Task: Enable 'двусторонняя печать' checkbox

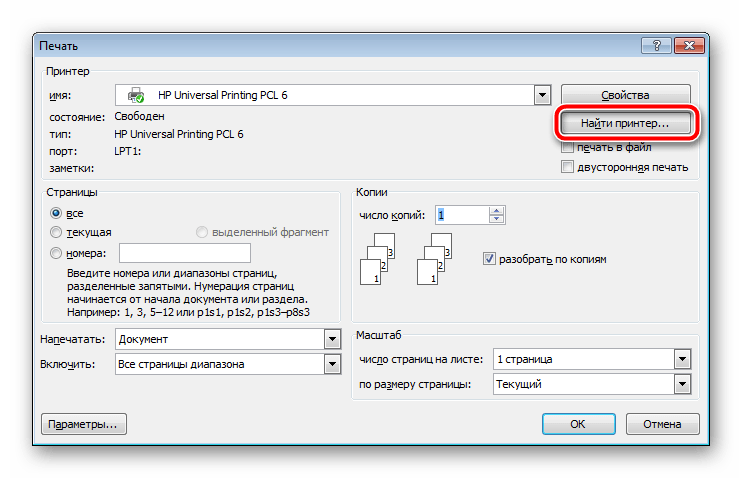Action: point(567,167)
